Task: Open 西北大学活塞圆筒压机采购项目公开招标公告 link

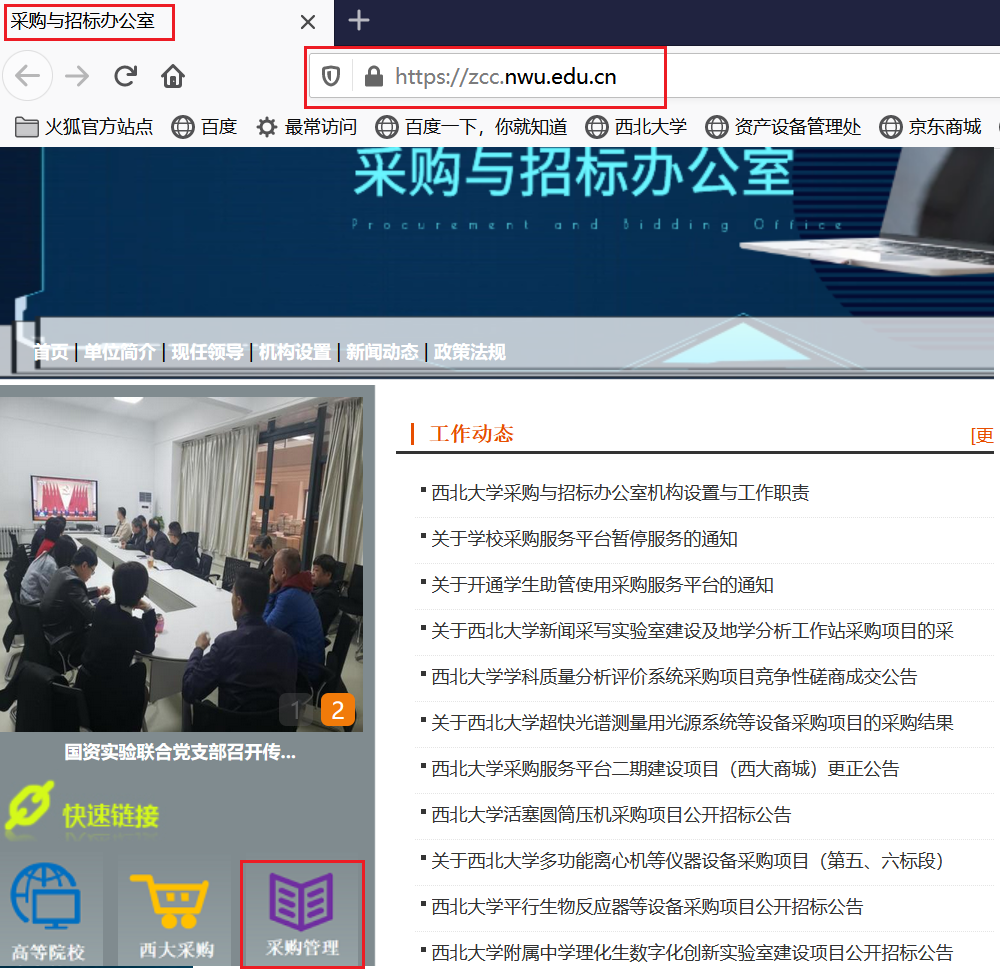Action: 611,815
